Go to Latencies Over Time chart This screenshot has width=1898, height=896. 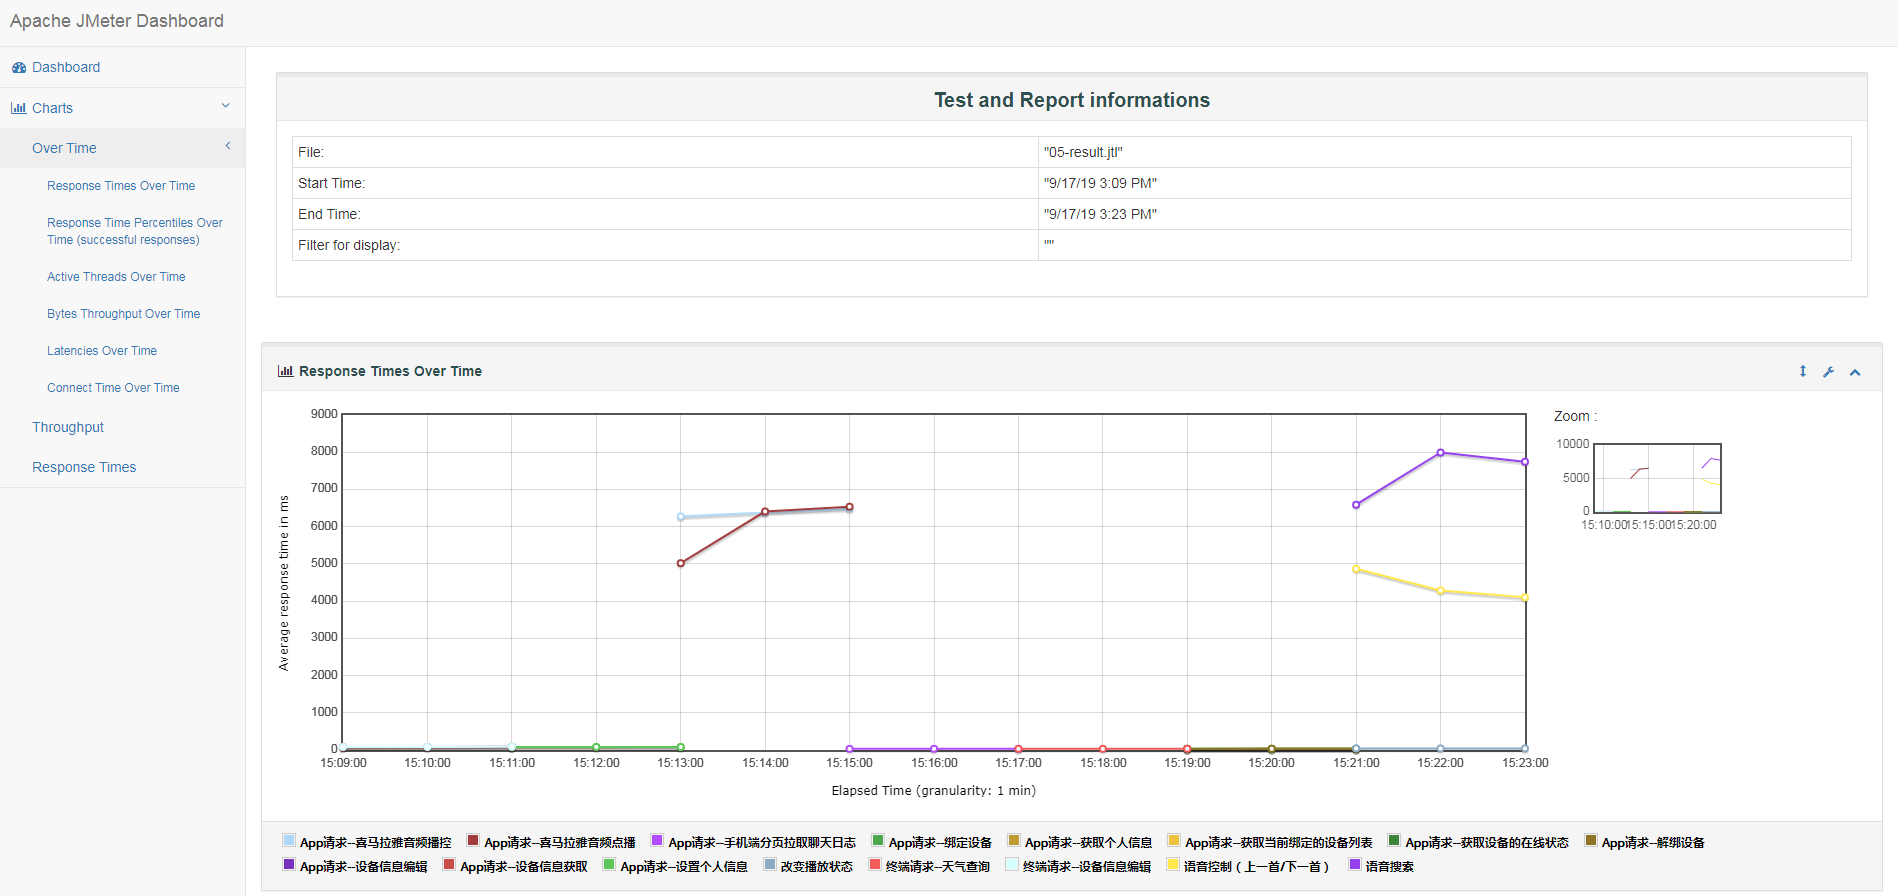102,351
